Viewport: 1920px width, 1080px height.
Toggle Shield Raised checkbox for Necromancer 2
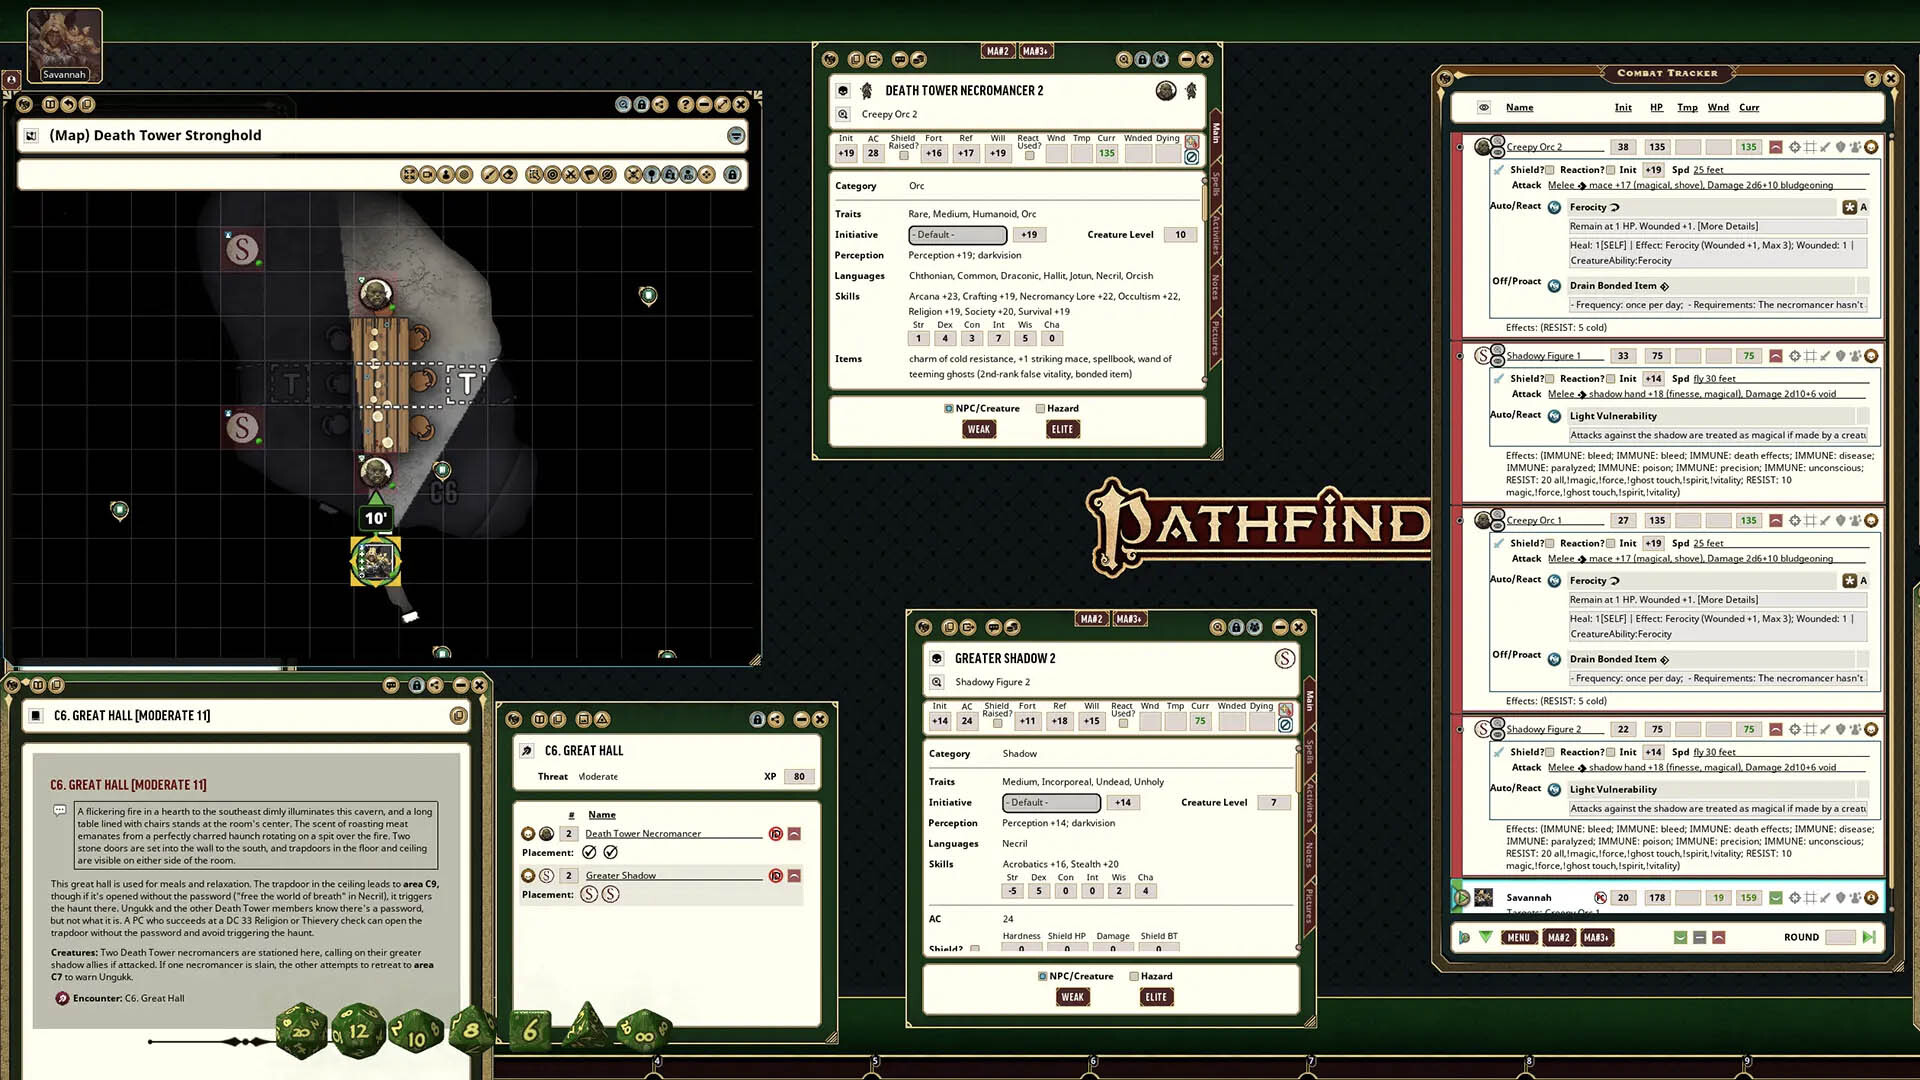(903, 155)
